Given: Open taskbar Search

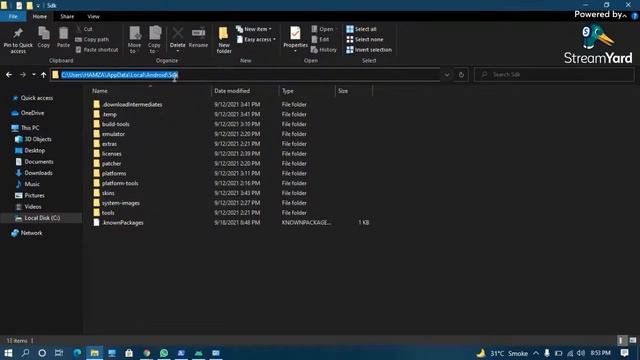Looking at the screenshot, I should [x=25, y=353].
